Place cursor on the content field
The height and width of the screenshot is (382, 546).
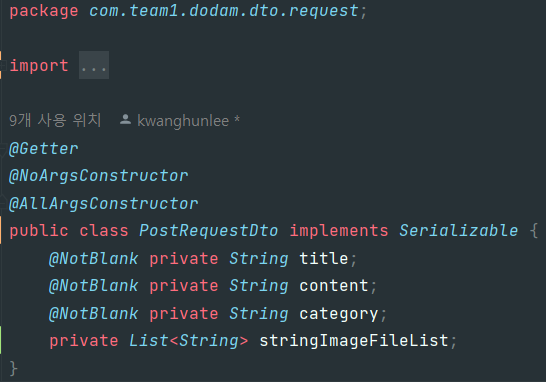tap(334, 286)
